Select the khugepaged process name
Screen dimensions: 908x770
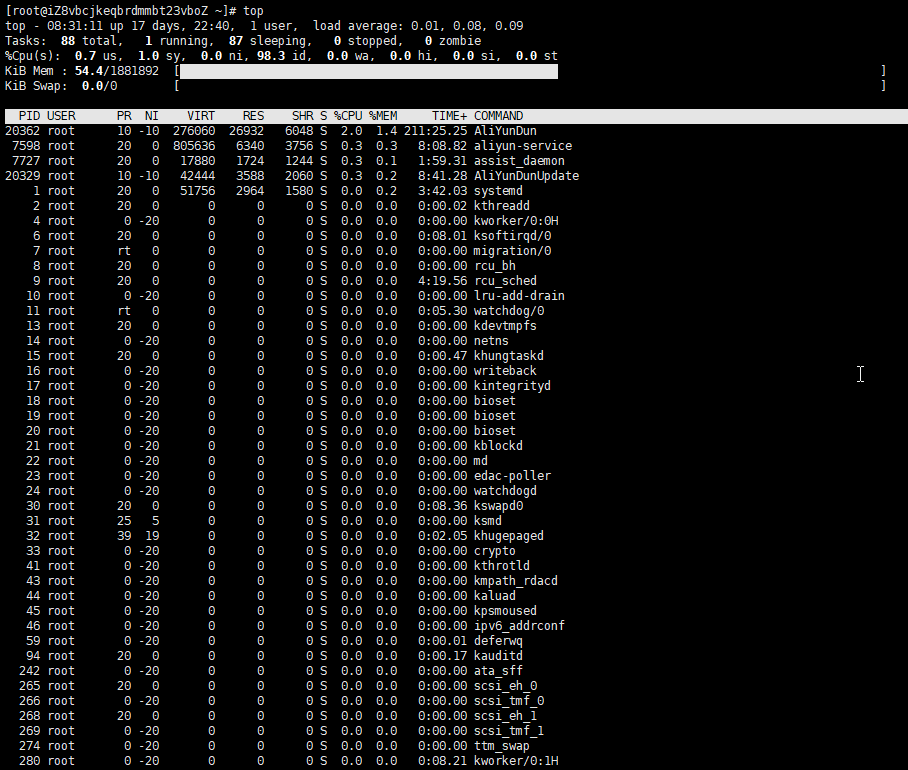[x=509, y=536]
